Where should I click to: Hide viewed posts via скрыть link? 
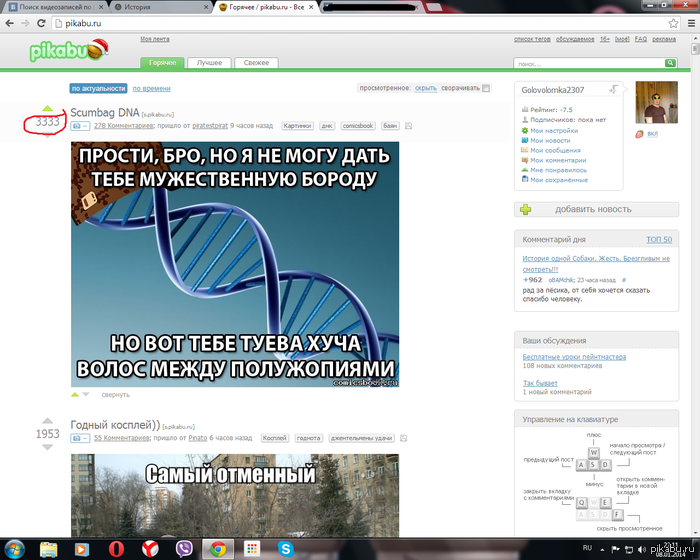click(426, 88)
